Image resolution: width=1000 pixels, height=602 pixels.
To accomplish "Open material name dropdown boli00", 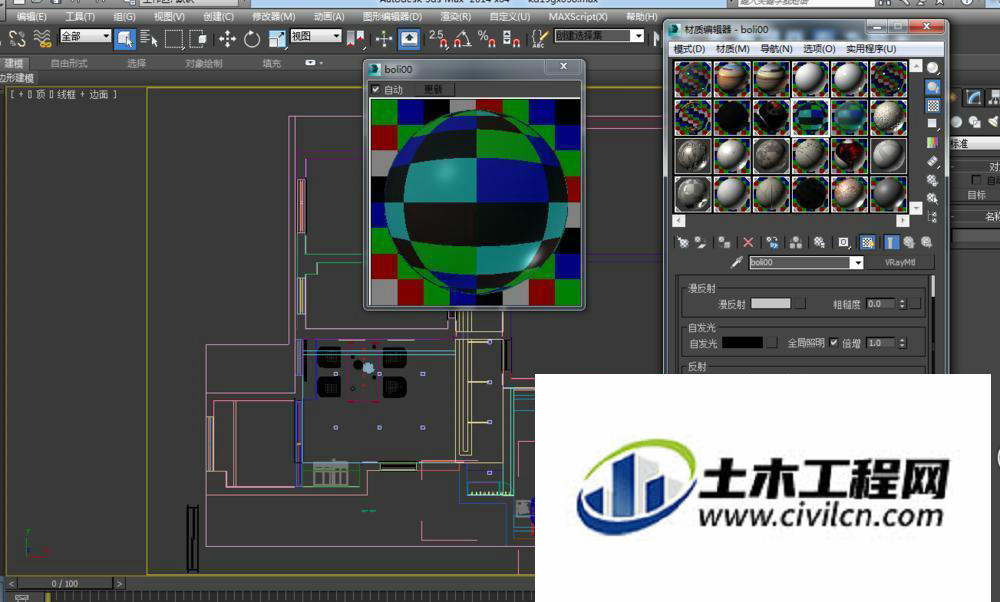I will tap(857, 263).
